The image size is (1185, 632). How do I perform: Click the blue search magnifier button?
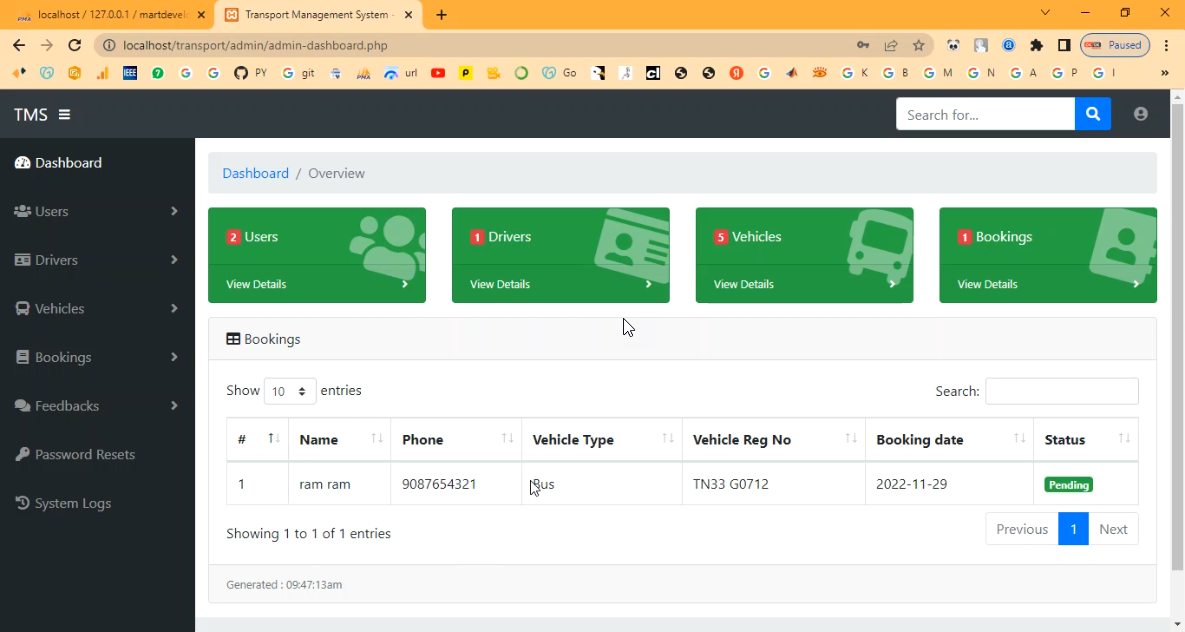pyautogui.click(x=1092, y=114)
